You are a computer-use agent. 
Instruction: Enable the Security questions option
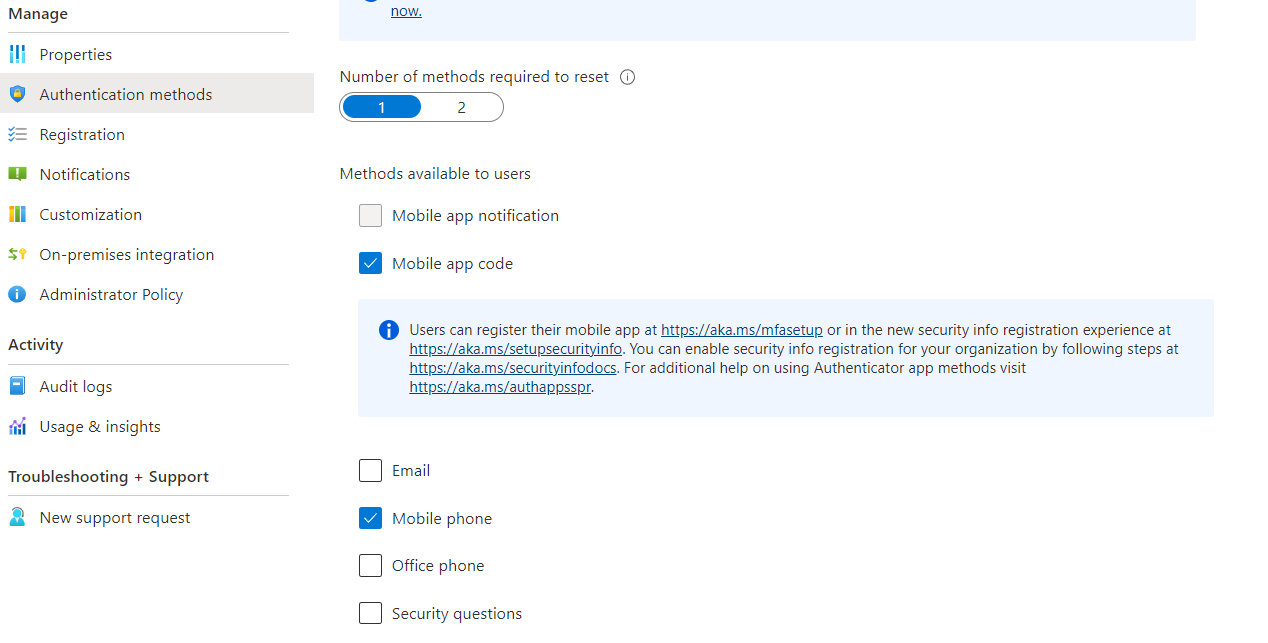click(370, 613)
